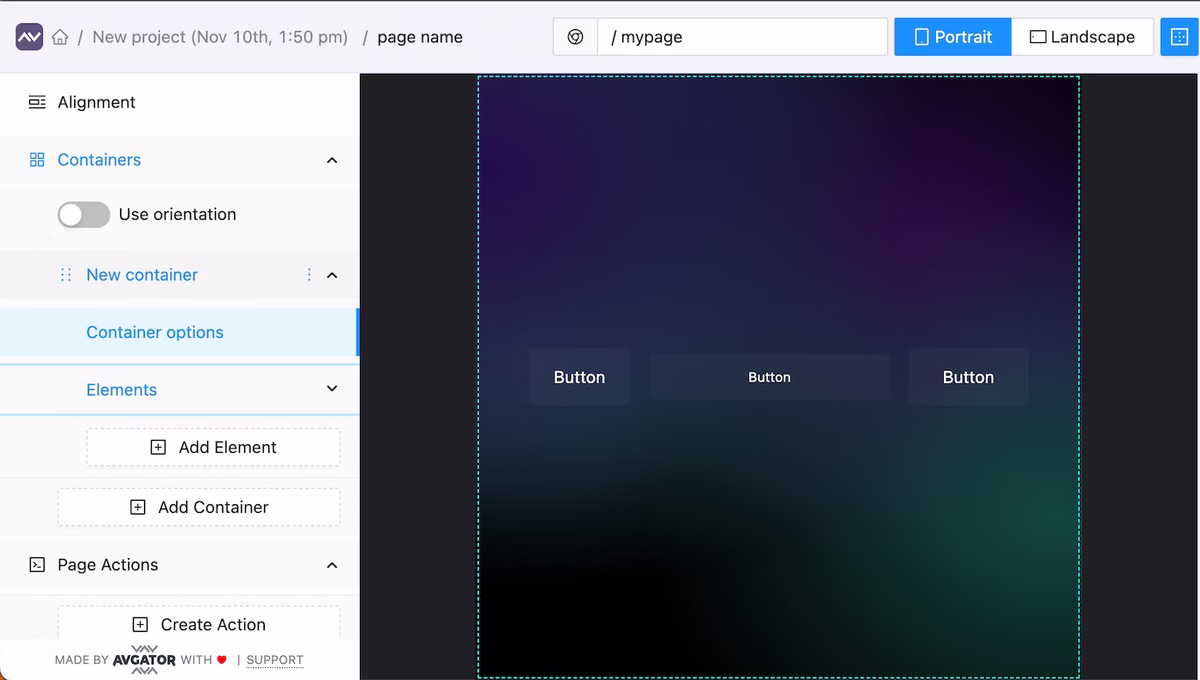Collapse the Page Actions section
Viewport: 1200px width, 680px height.
(x=332, y=565)
